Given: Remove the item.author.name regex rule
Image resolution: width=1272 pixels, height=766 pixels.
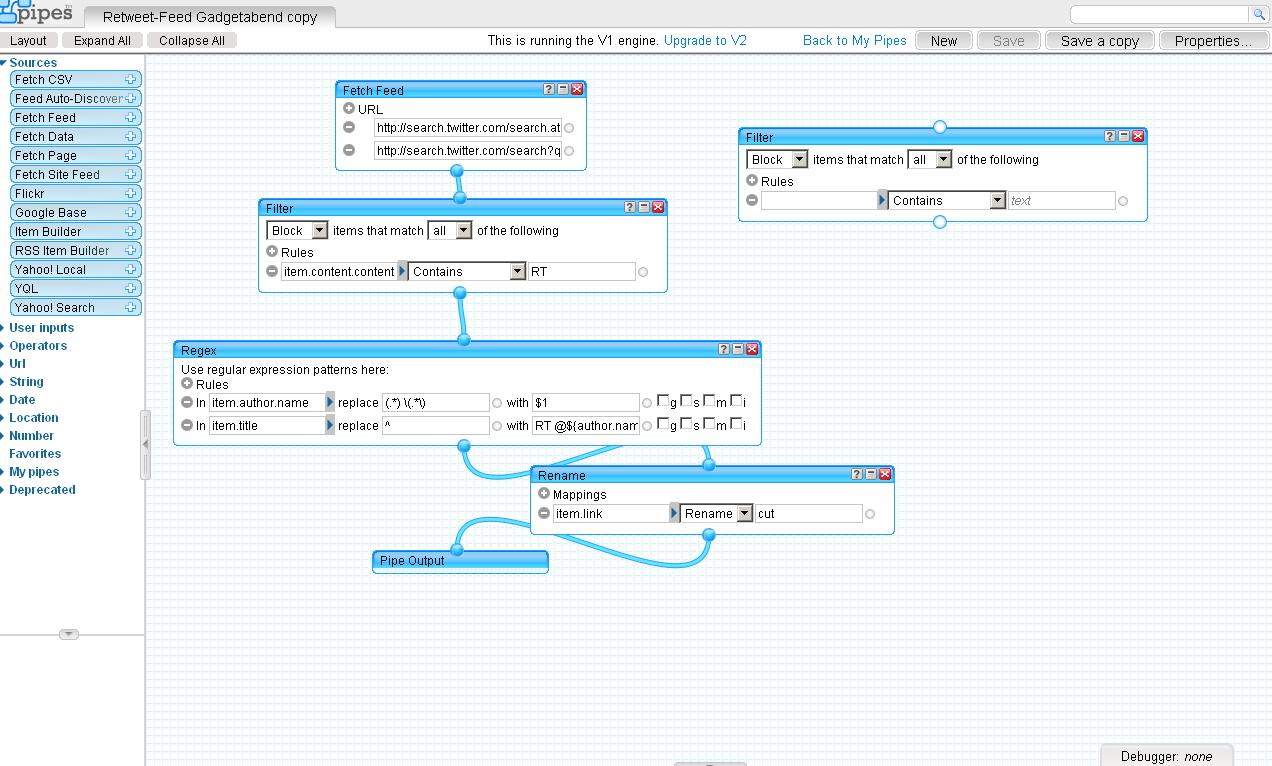Looking at the screenshot, I should [x=187, y=402].
